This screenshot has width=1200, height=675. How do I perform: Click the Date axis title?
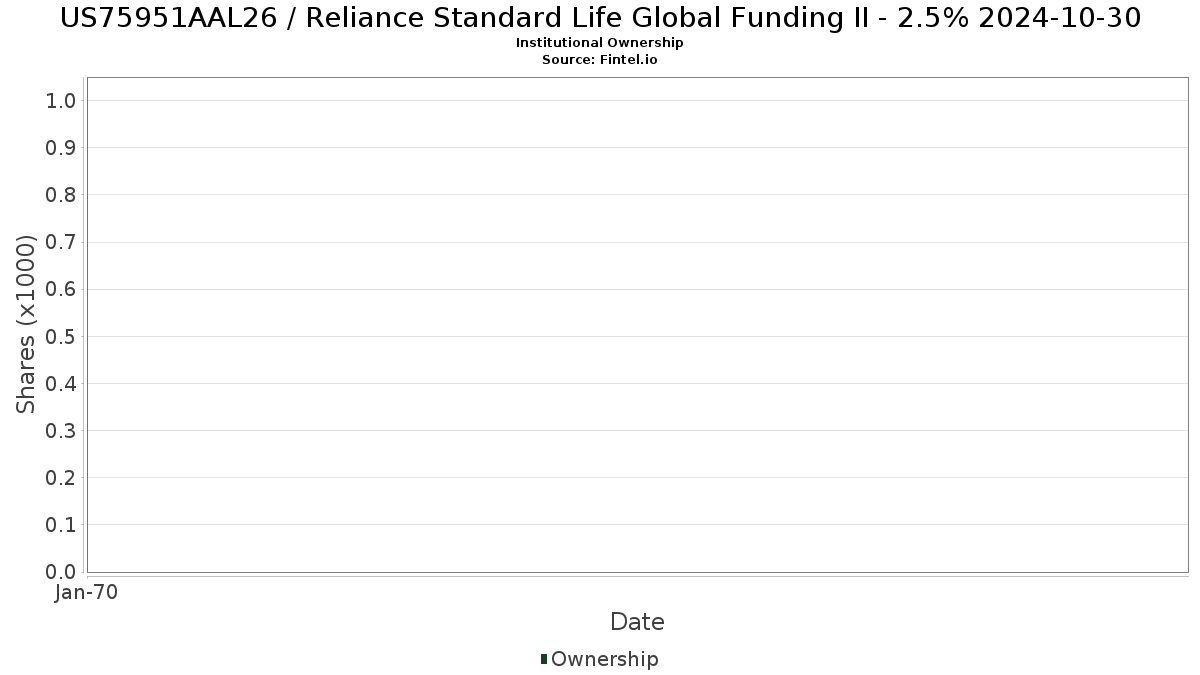coord(637,622)
